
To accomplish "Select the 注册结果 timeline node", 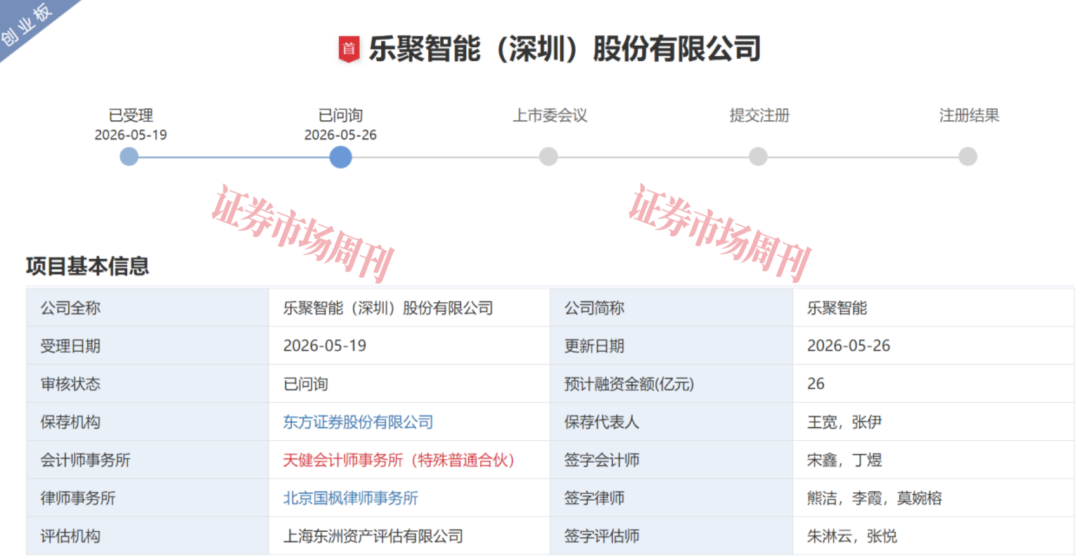I will (968, 156).
